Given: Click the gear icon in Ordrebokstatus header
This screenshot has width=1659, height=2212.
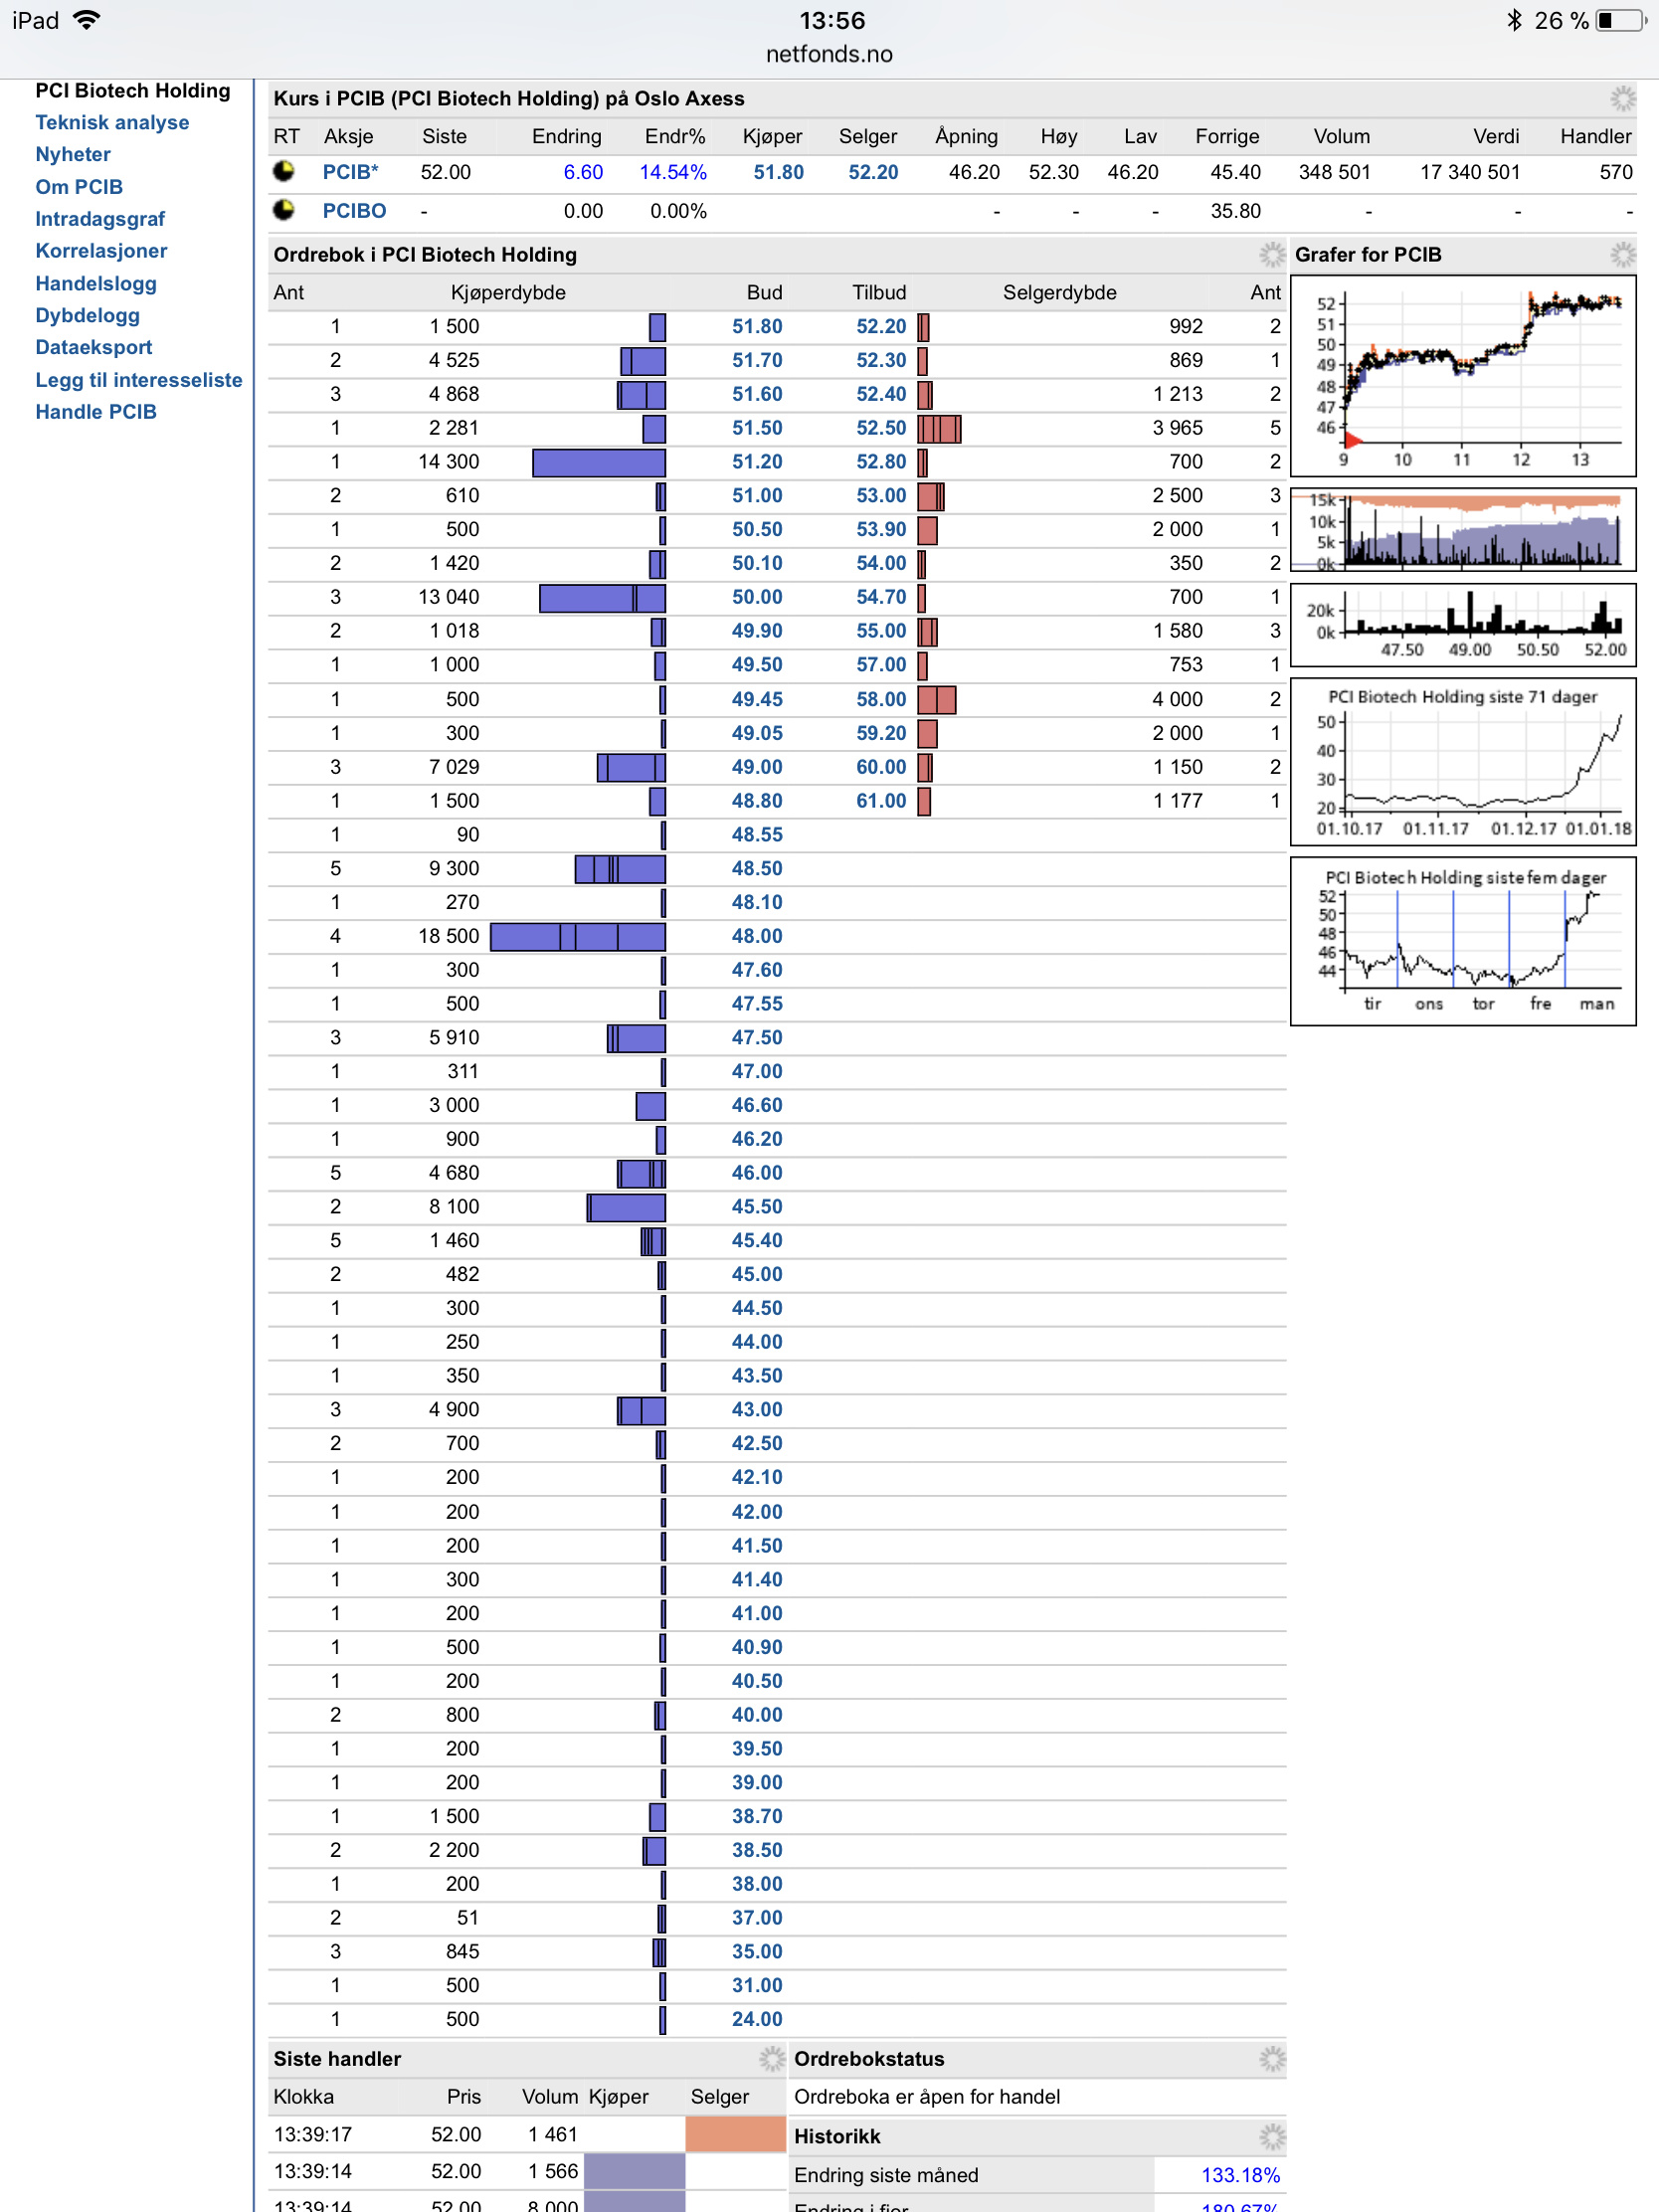Looking at the screenshot, I should point(1271,2058).
